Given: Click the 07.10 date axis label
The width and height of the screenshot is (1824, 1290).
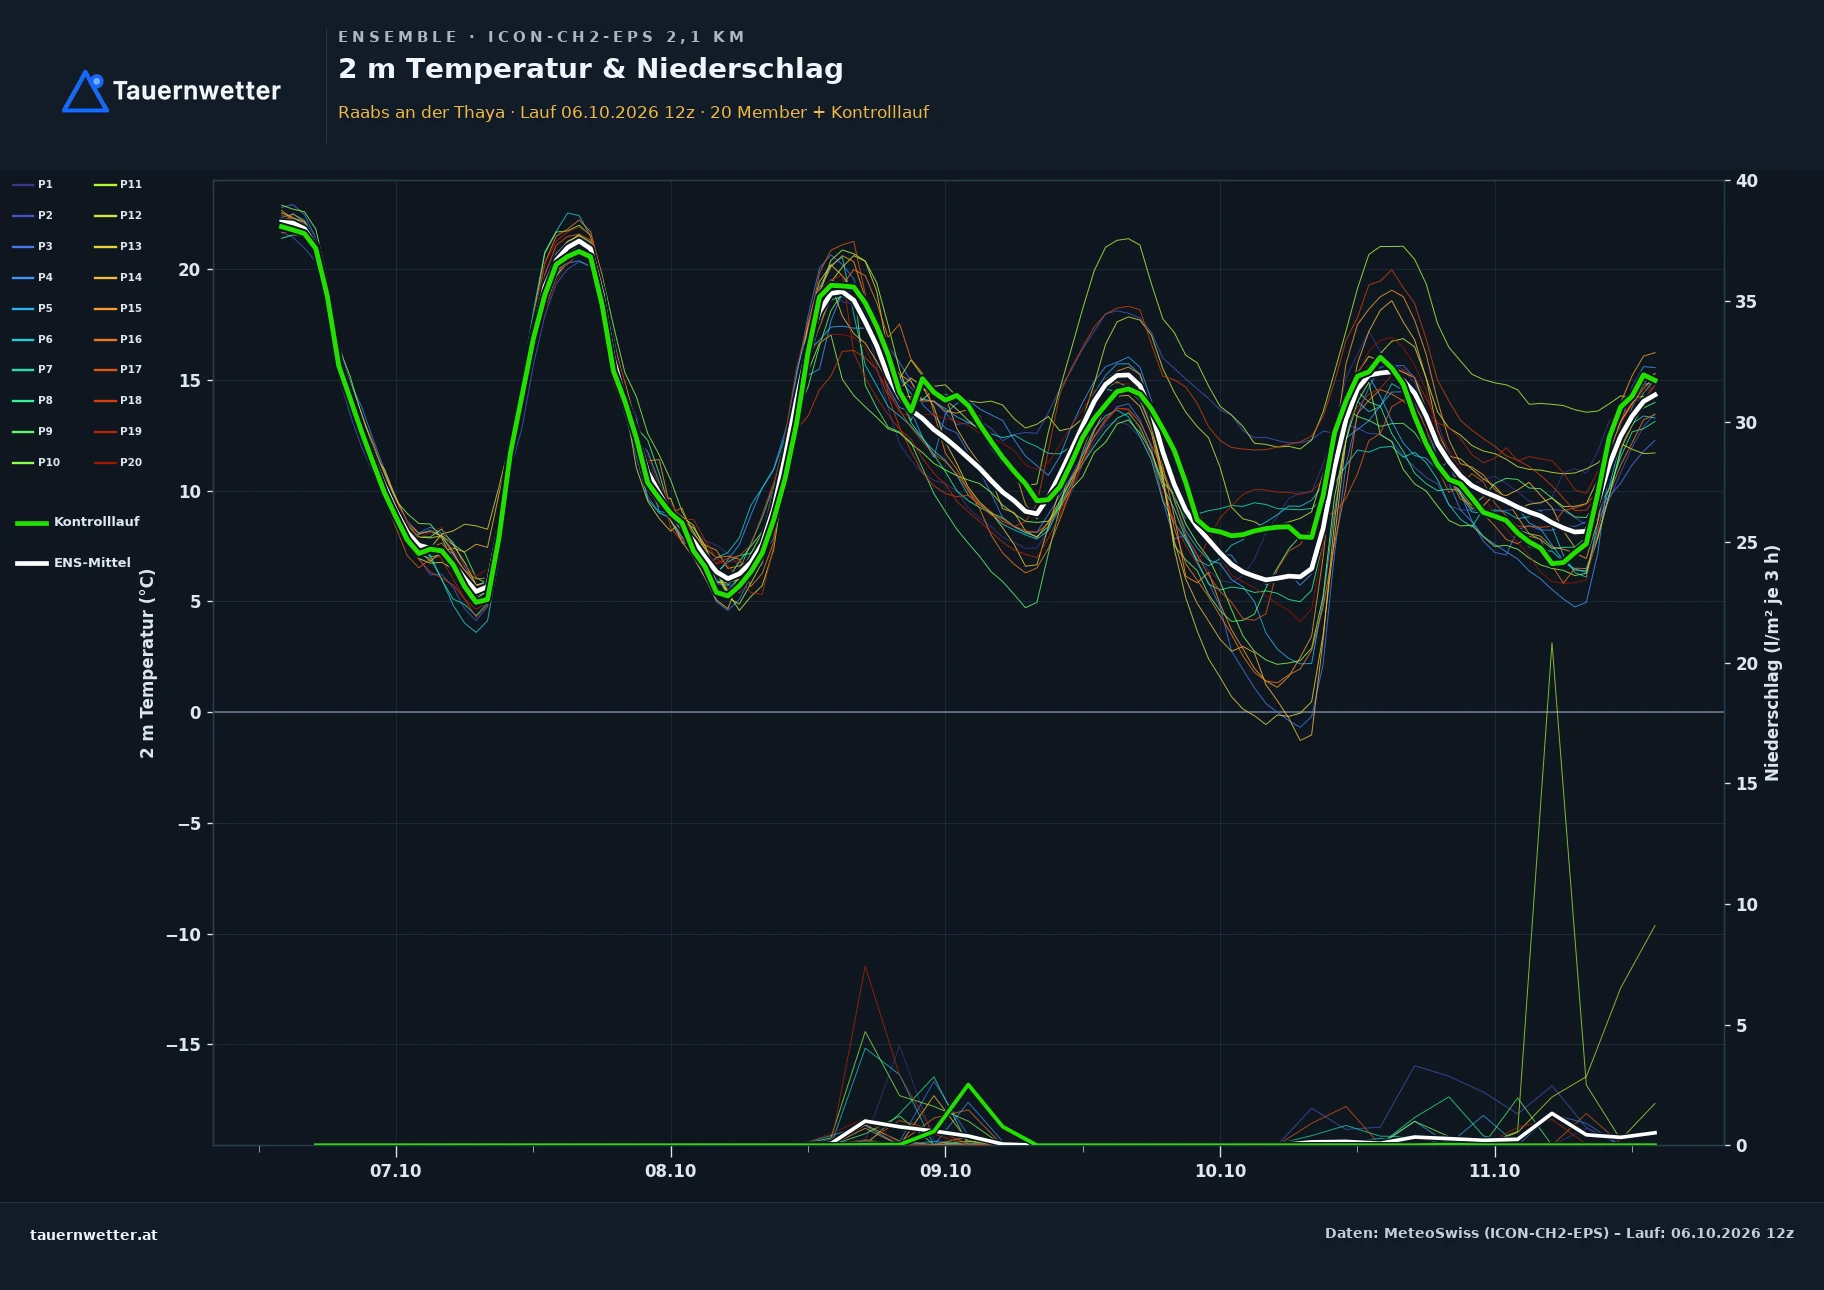Looking at the screenshot, I should pyautogui.click(x=396, y=1171).
